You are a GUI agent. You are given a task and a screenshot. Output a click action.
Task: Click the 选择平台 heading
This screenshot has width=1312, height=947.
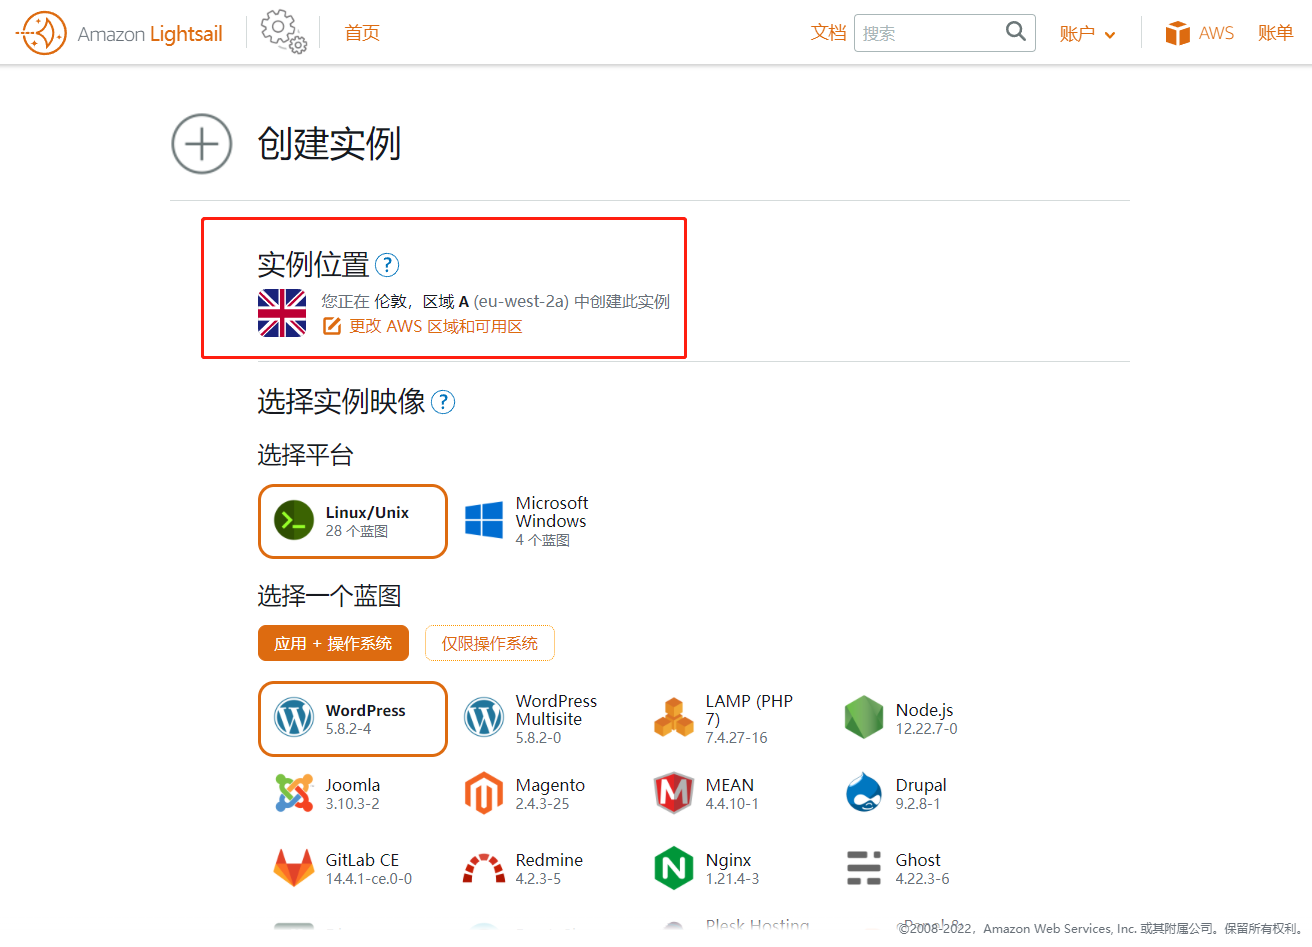tap(305, 455)
